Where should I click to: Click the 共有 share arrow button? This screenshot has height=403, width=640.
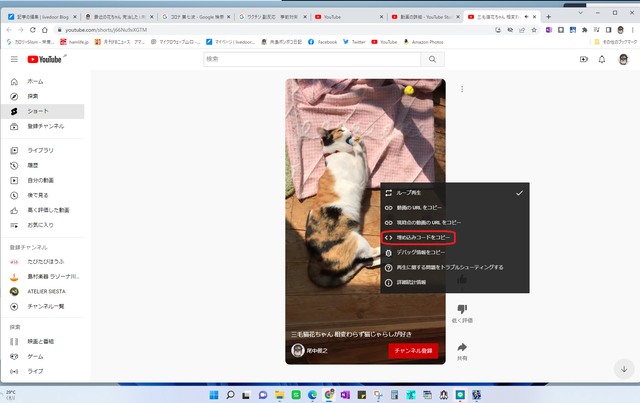click(x=462, y=347)
